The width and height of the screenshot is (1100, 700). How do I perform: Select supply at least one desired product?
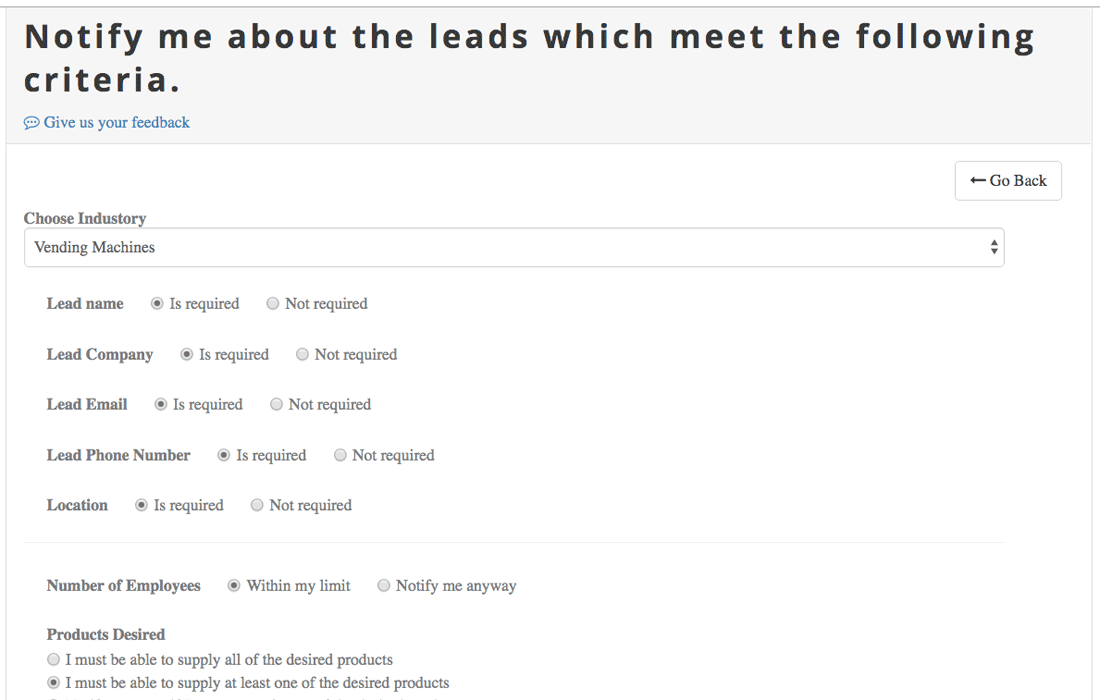click(x=53, y=682)
